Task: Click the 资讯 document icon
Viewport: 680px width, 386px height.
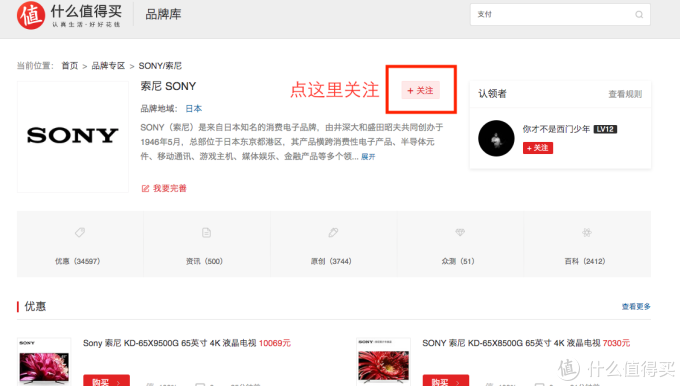Action: pyautogui.click(x=206, y=232)
